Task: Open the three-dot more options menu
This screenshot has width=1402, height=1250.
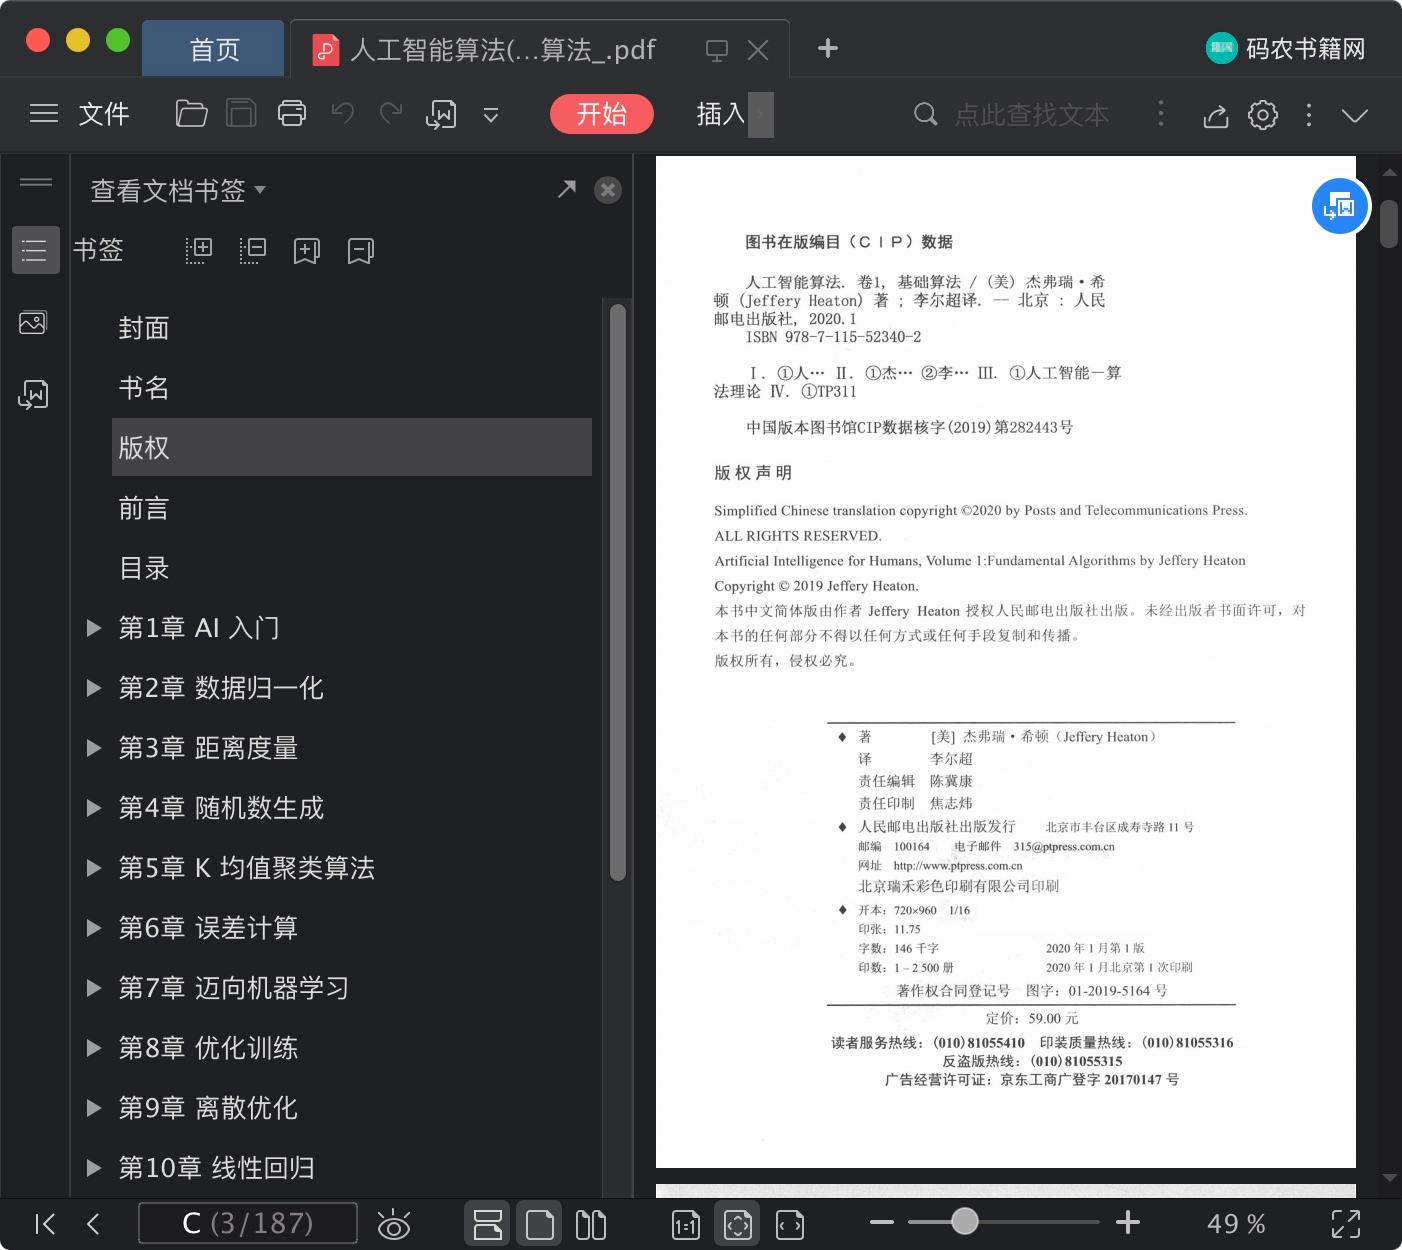Action: point(1309,115)
